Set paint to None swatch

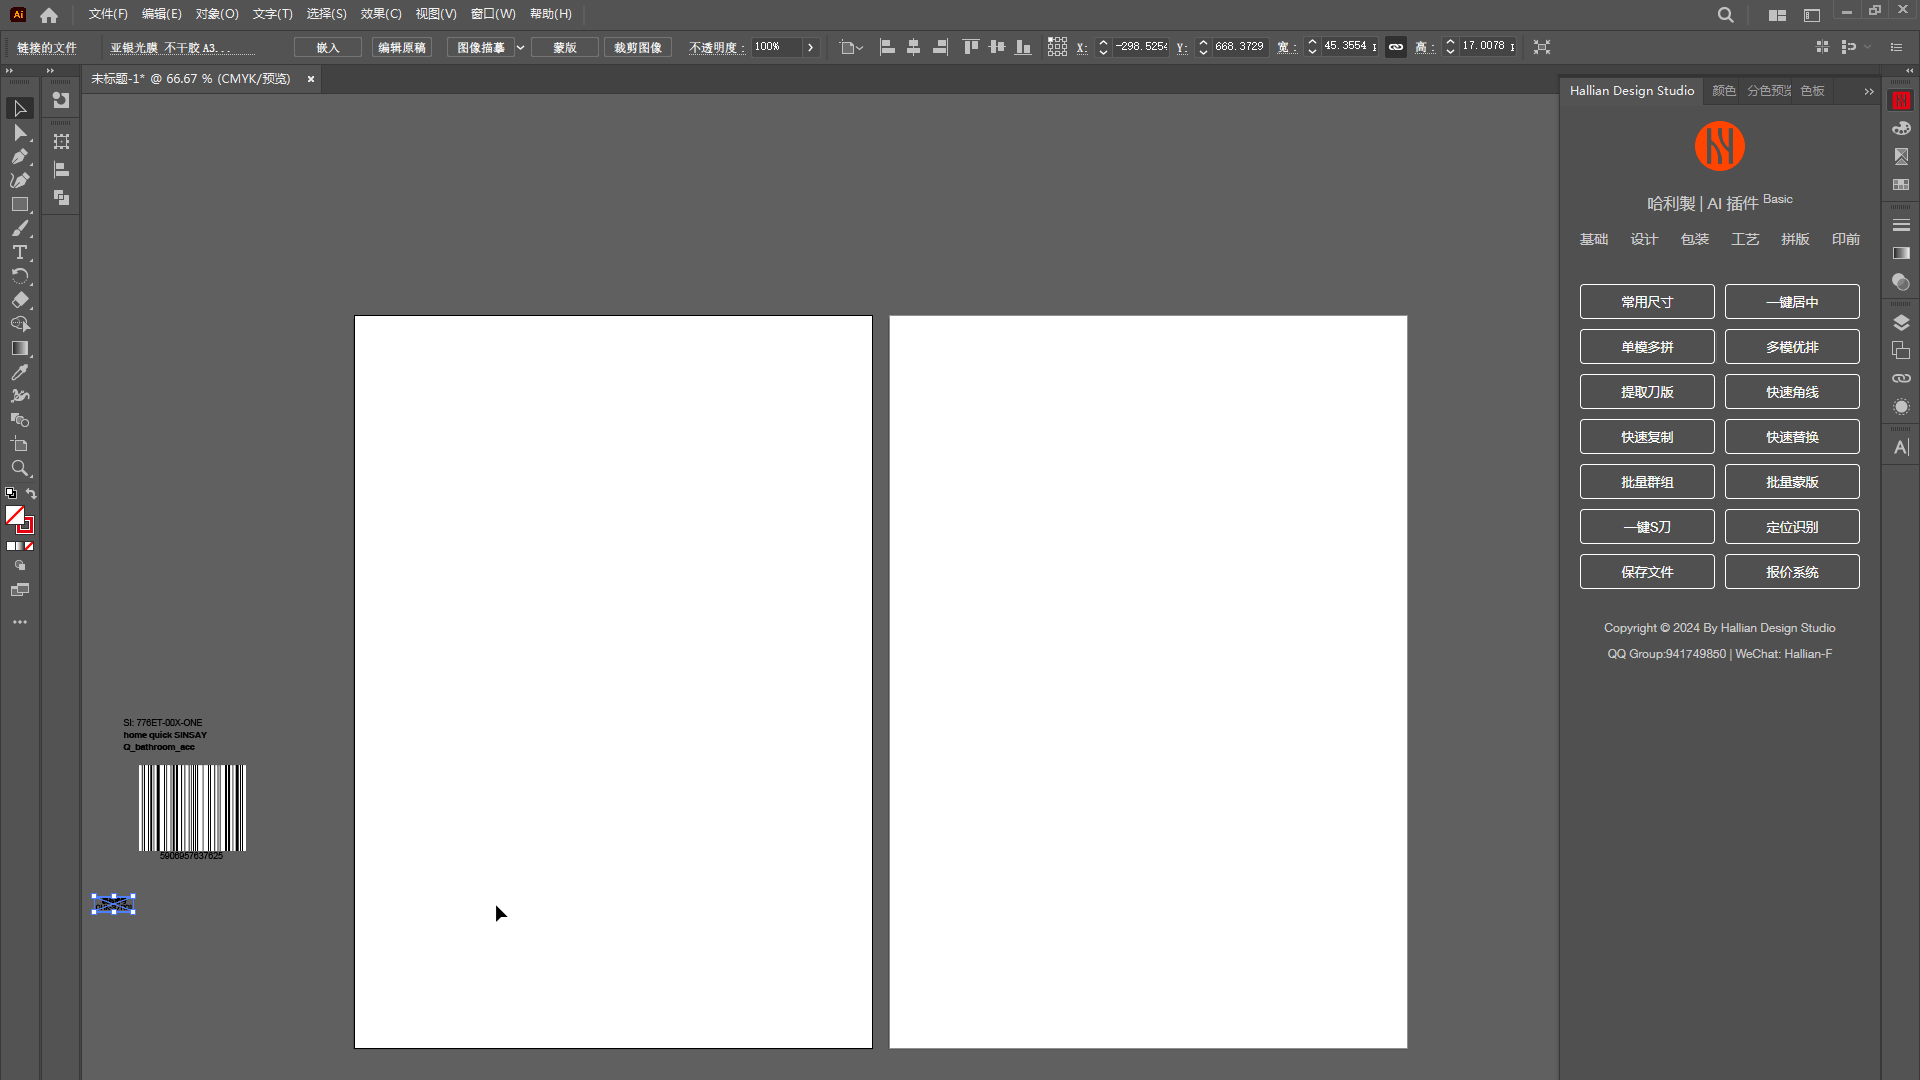[x=29, y=546]
